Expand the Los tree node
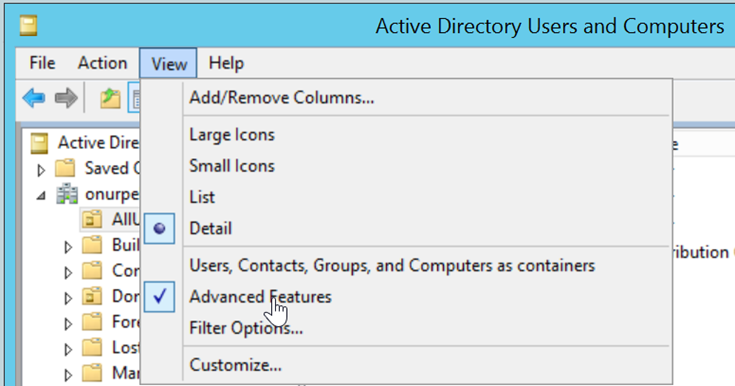The width and height of the screenshot is (735, 386). click(68, 349)
